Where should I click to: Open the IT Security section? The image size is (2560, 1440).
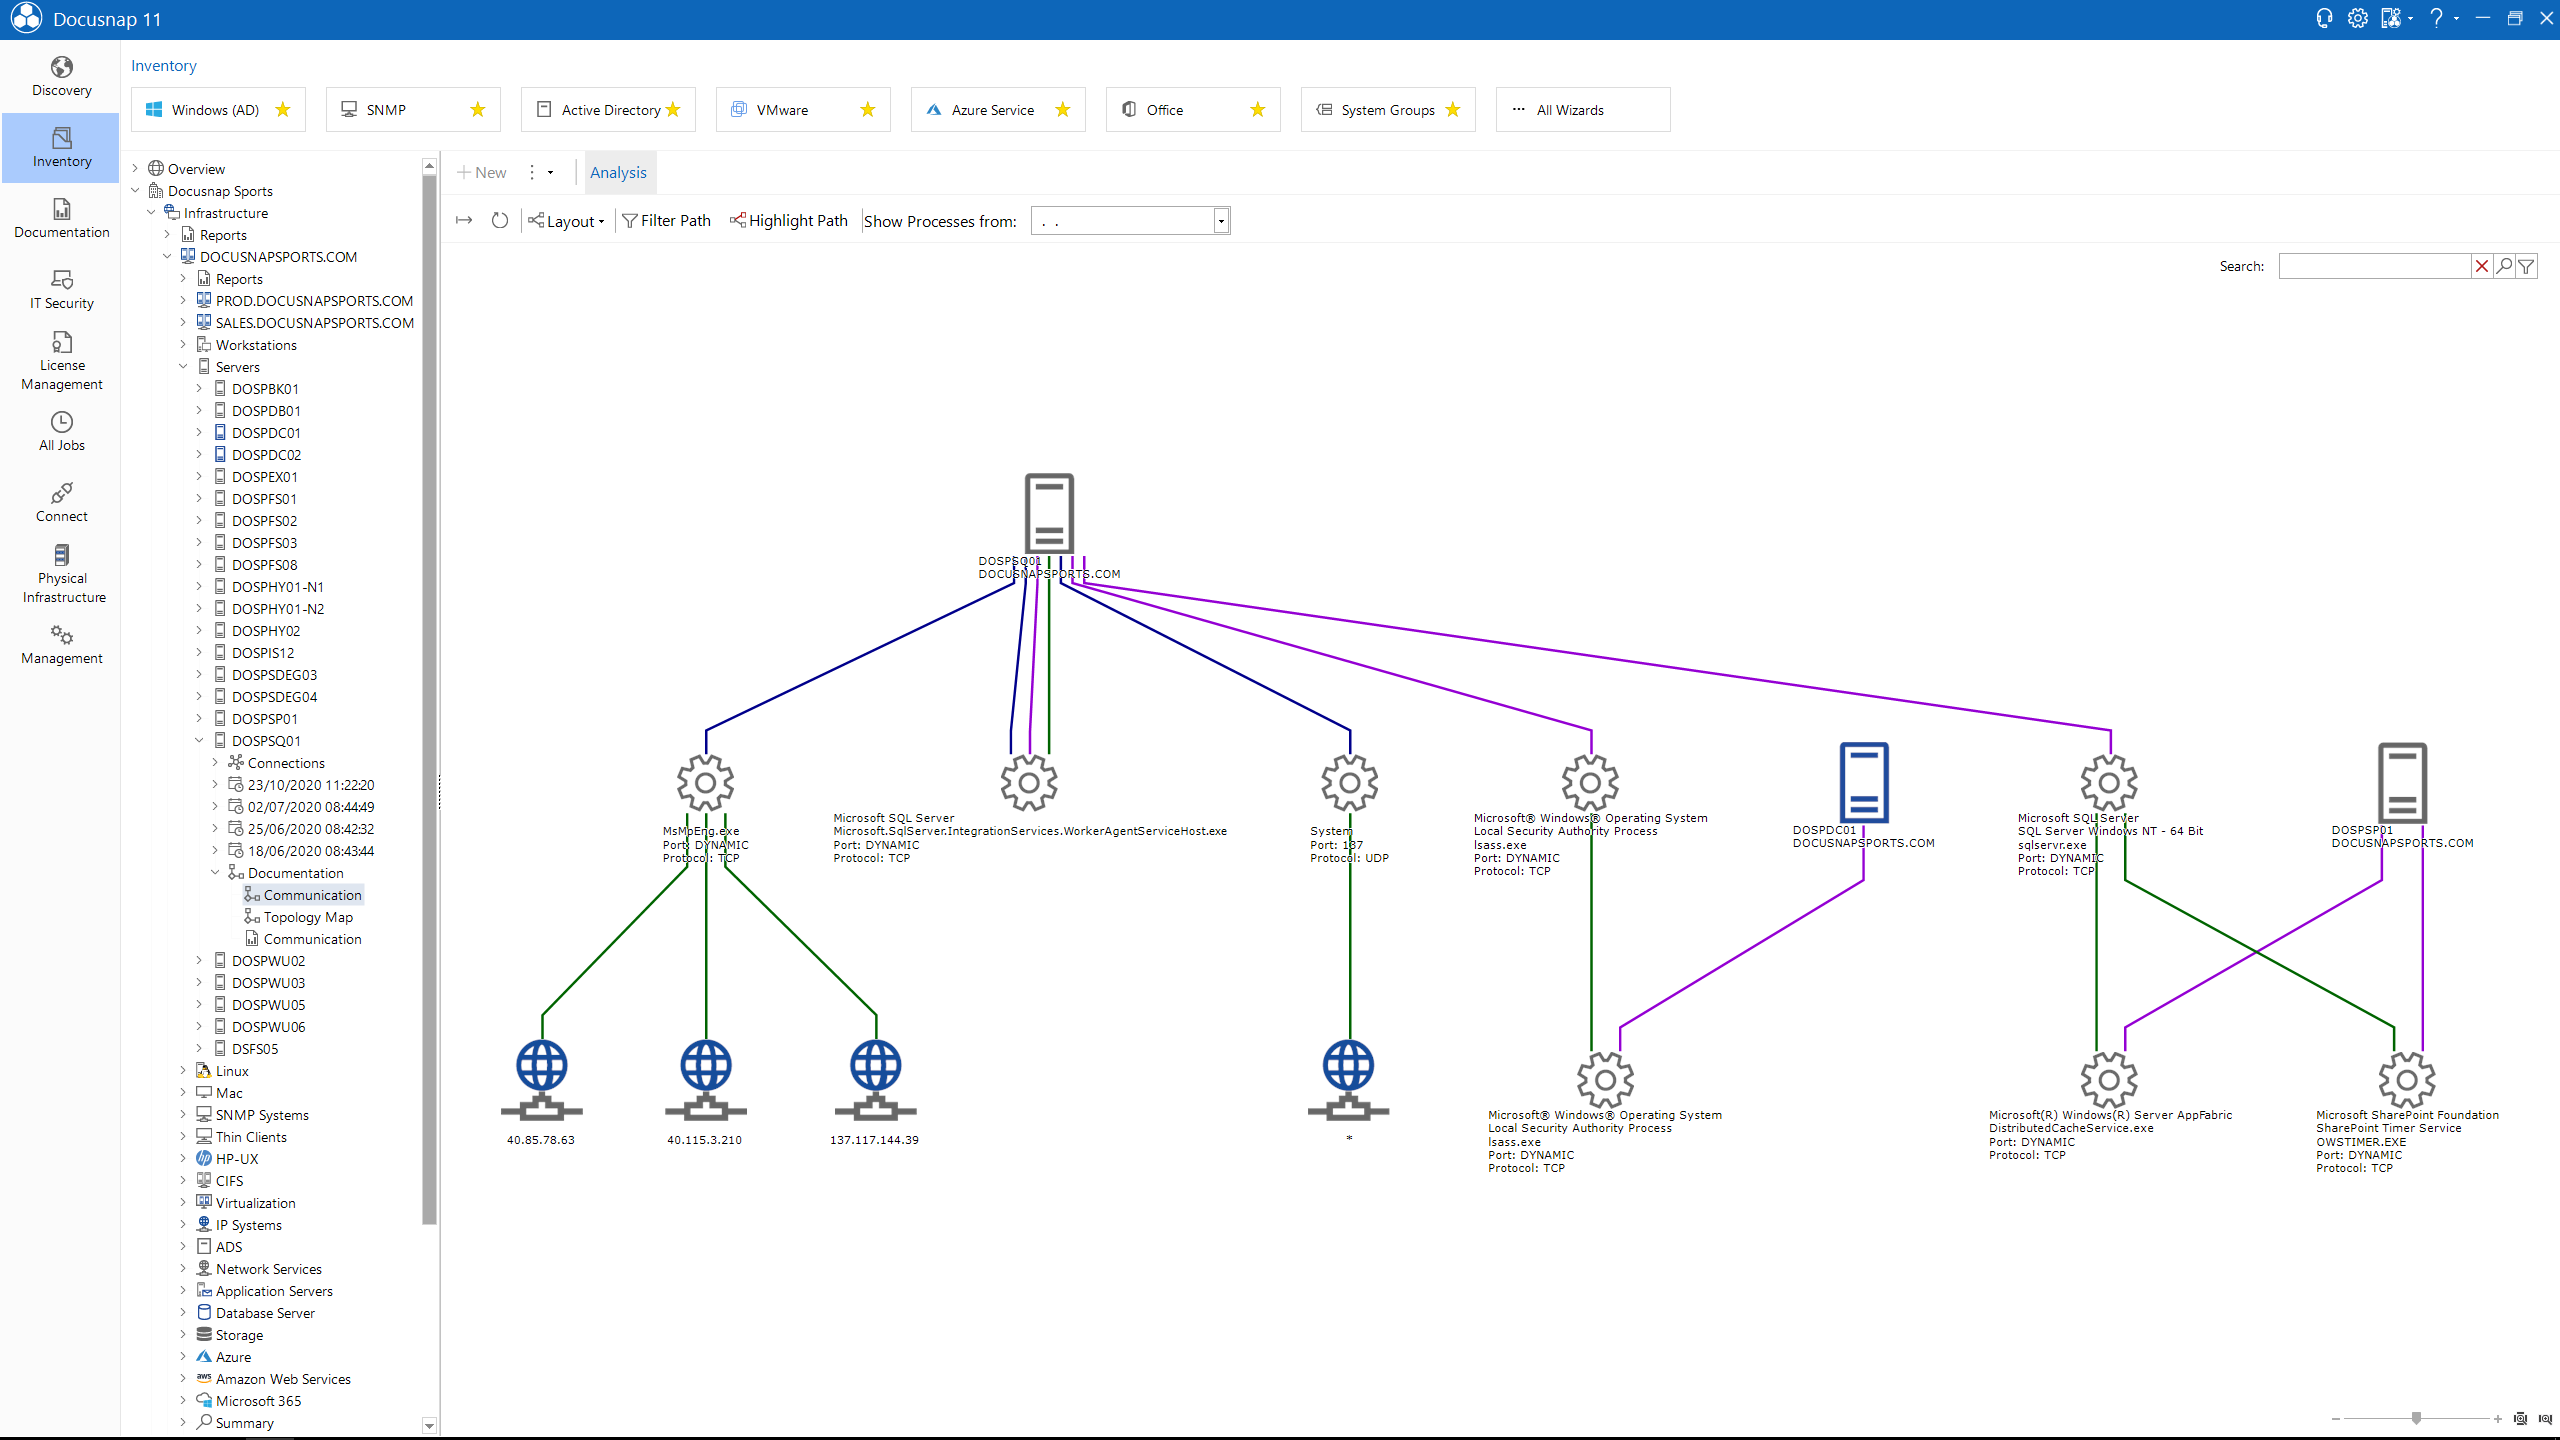point(62,290)
